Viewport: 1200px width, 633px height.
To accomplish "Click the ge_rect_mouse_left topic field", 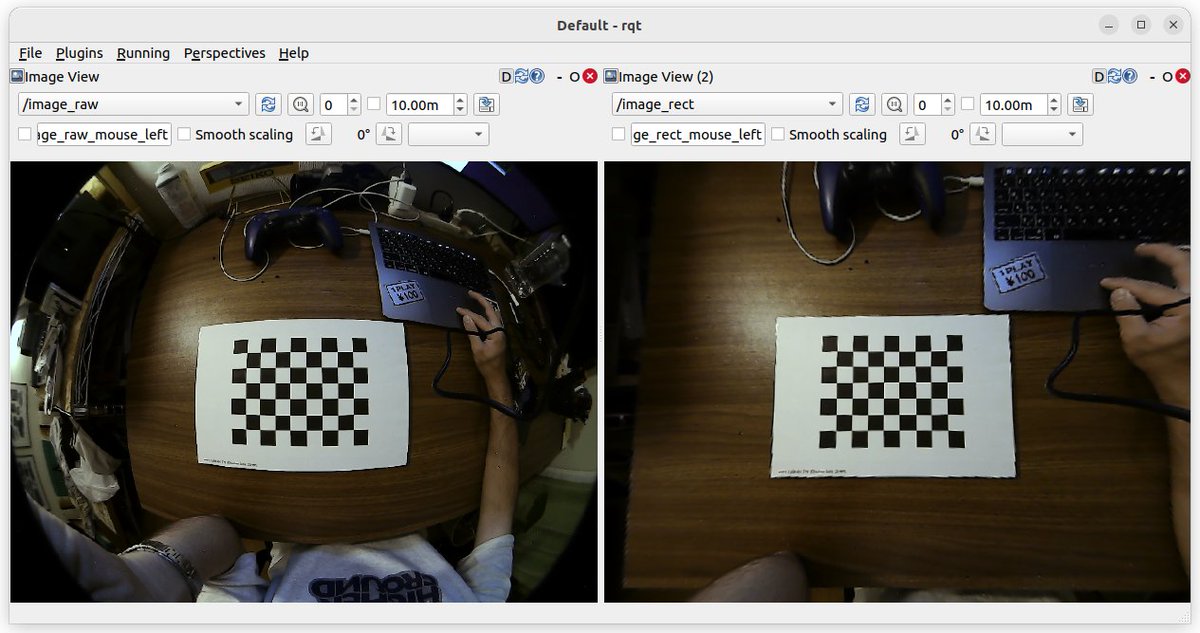I will pyautogui.click(x=698, y=134).
